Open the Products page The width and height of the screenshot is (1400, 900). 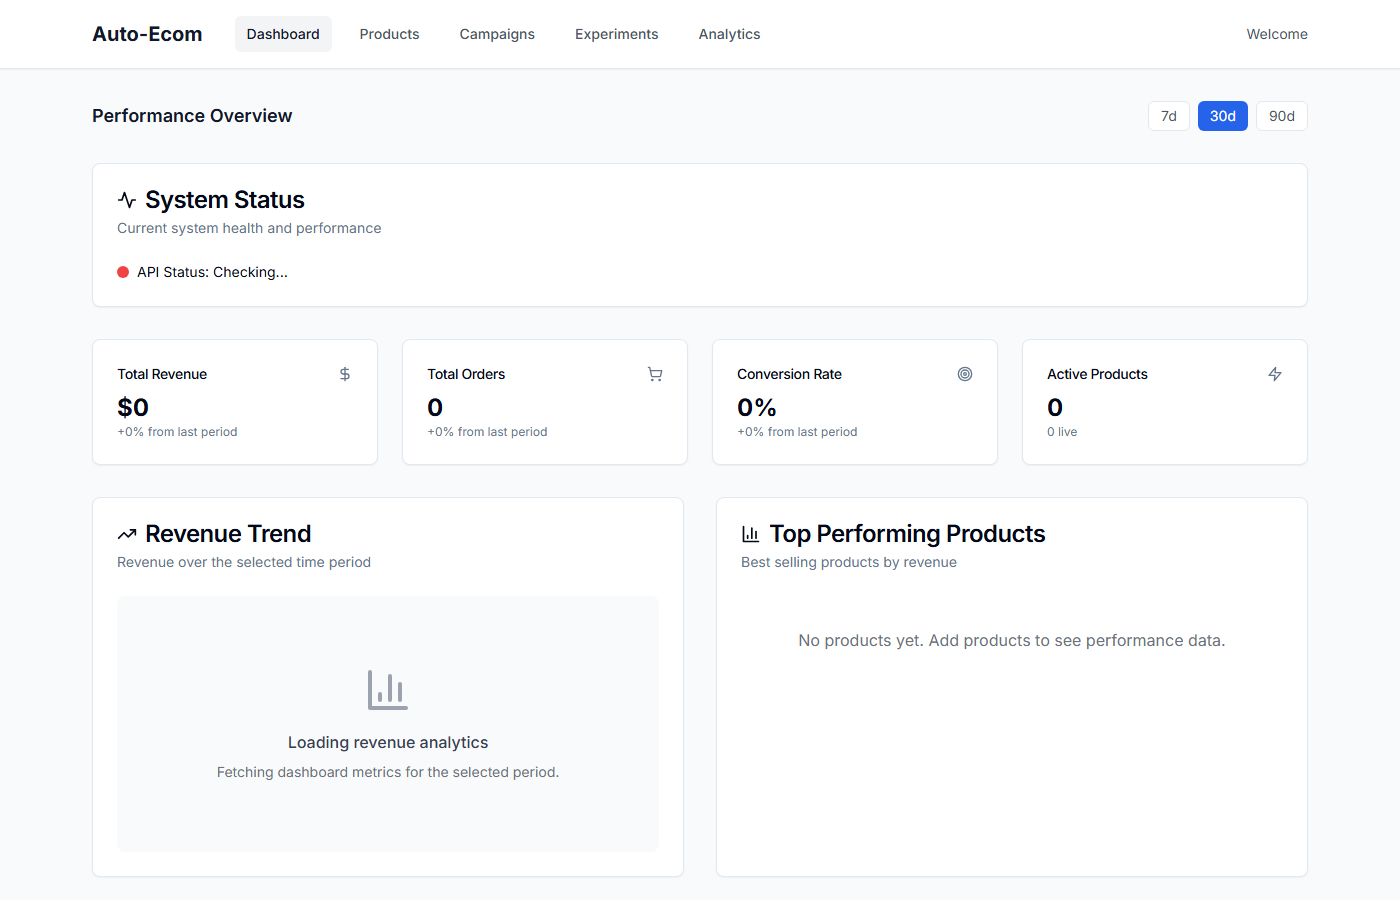pyautogui.click(x=389, y=33)
